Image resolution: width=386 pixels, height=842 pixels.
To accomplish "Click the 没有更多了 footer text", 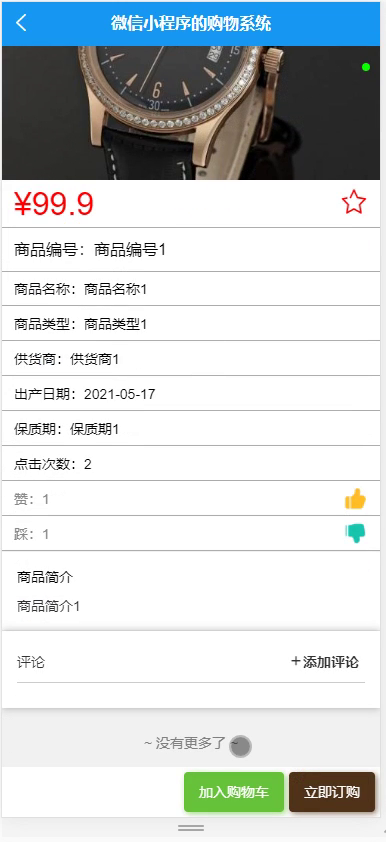I will coord(191,743).
